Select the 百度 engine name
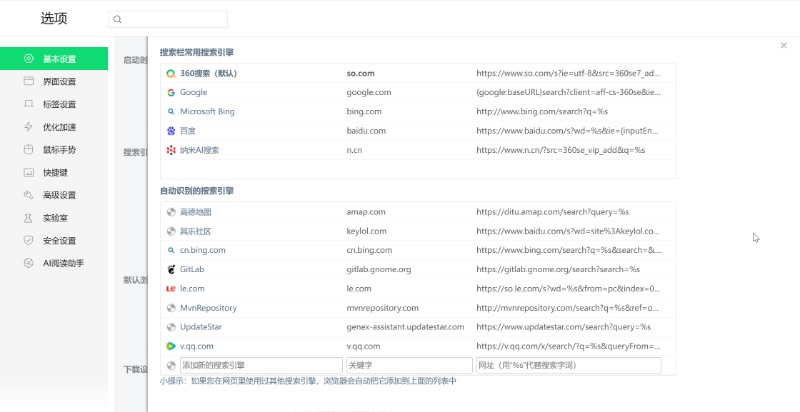This screenshot has height=412, width=800. pos(188,131)
